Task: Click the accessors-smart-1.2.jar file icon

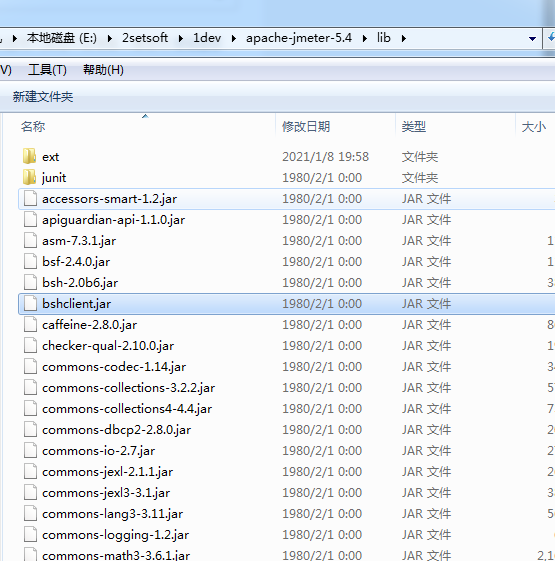Action: tap(30, 199)
